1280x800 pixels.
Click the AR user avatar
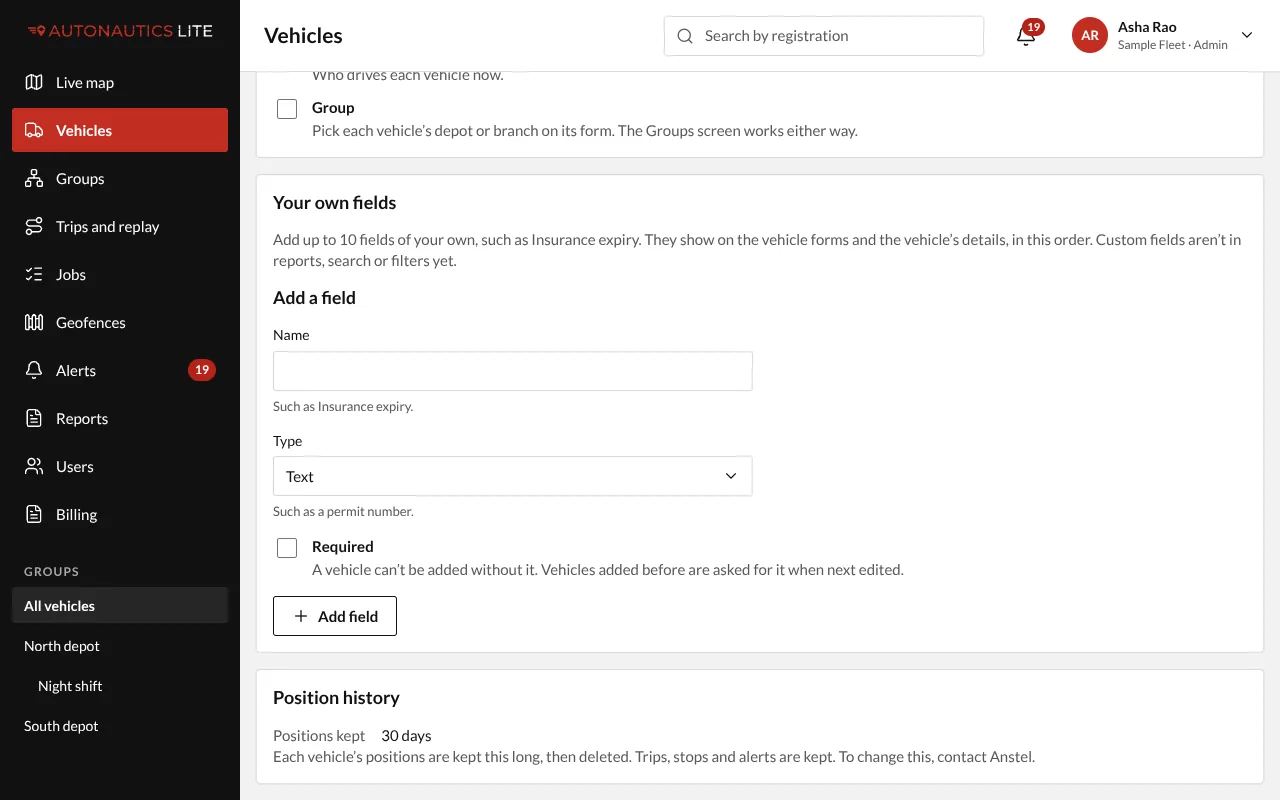coord(1090,35)
